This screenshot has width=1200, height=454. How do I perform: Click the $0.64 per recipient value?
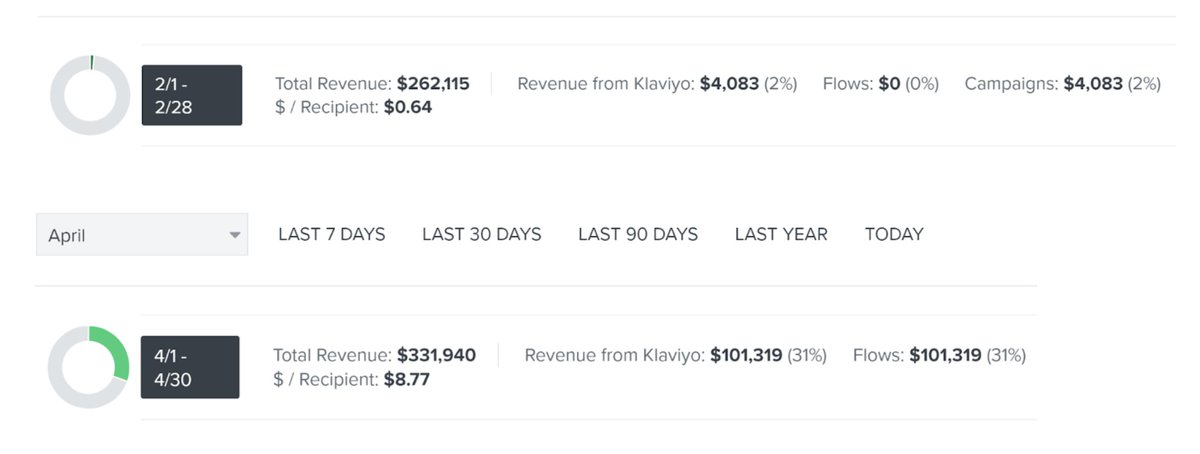coord(408,107)
